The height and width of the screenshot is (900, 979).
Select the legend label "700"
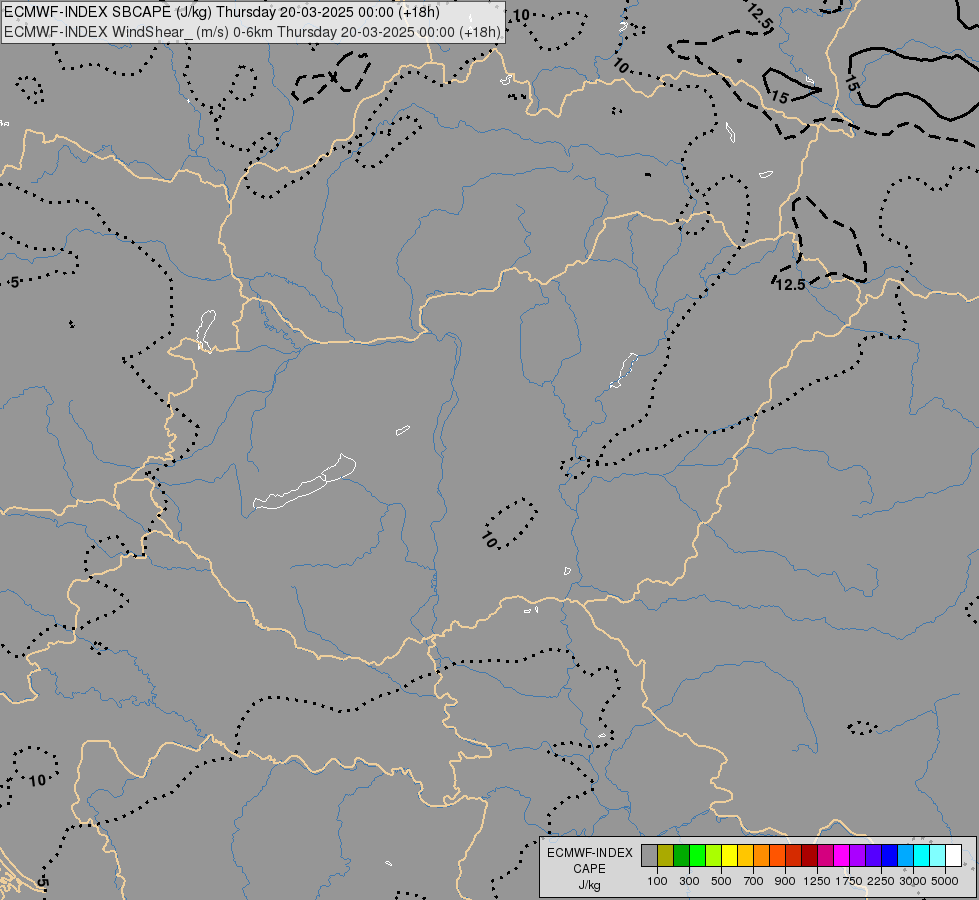click(x=754, y=881)
